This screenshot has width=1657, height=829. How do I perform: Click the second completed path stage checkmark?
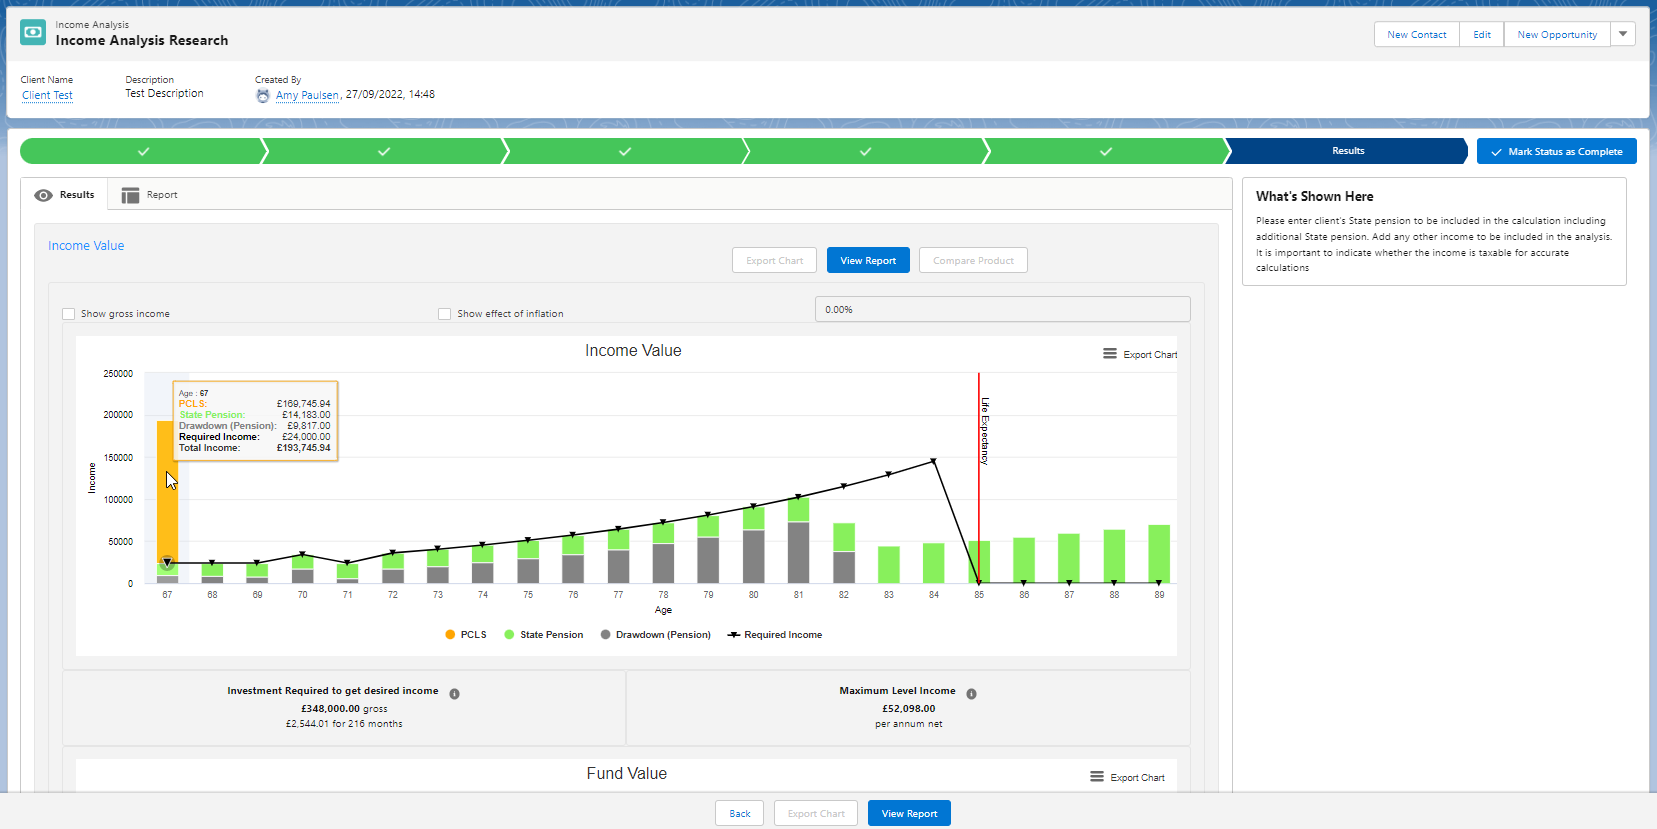(384, 151)
